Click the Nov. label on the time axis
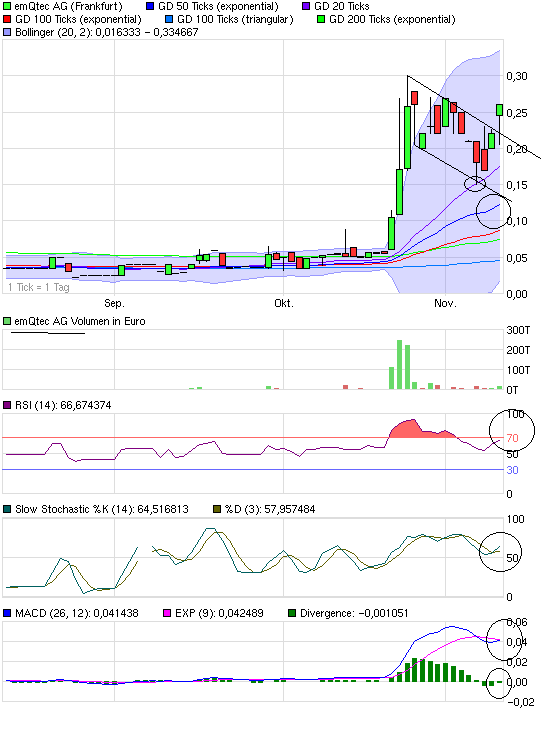Viewport: 545px width, 736px height. (445, 303)
